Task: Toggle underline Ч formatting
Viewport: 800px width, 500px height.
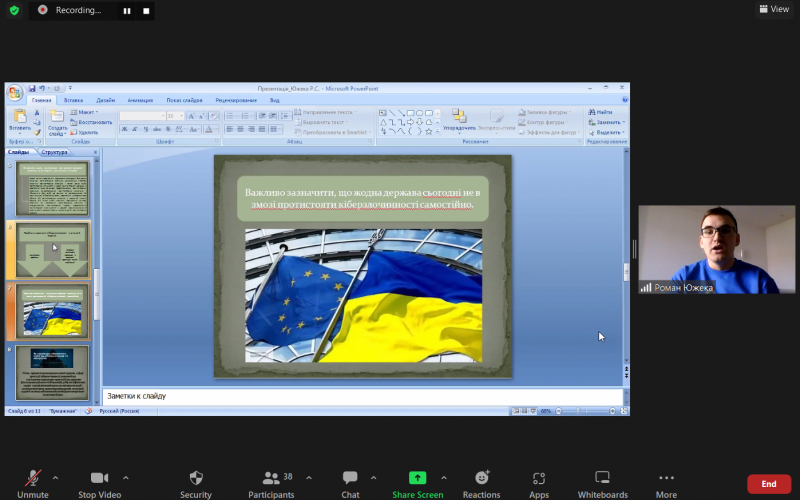Action: pos(146,130)
